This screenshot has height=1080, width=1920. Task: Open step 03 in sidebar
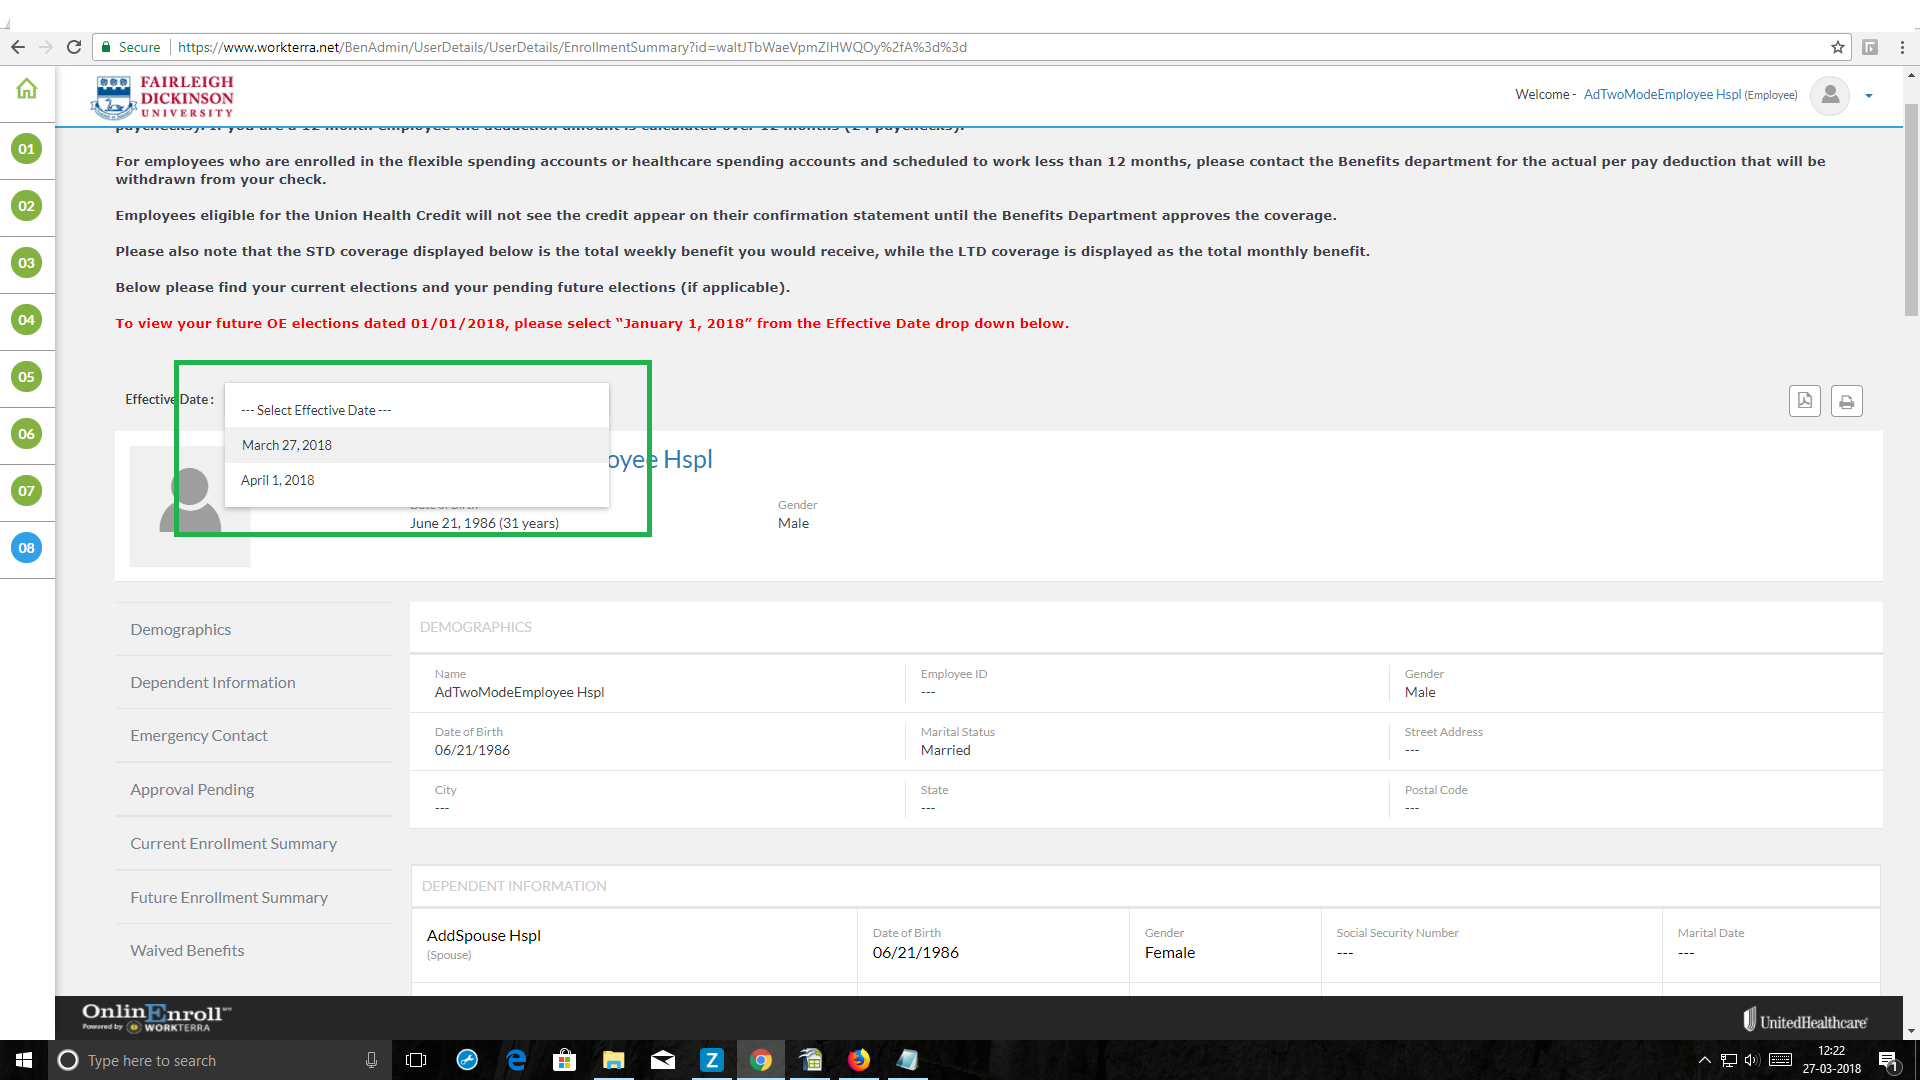[x=27, y=263]
